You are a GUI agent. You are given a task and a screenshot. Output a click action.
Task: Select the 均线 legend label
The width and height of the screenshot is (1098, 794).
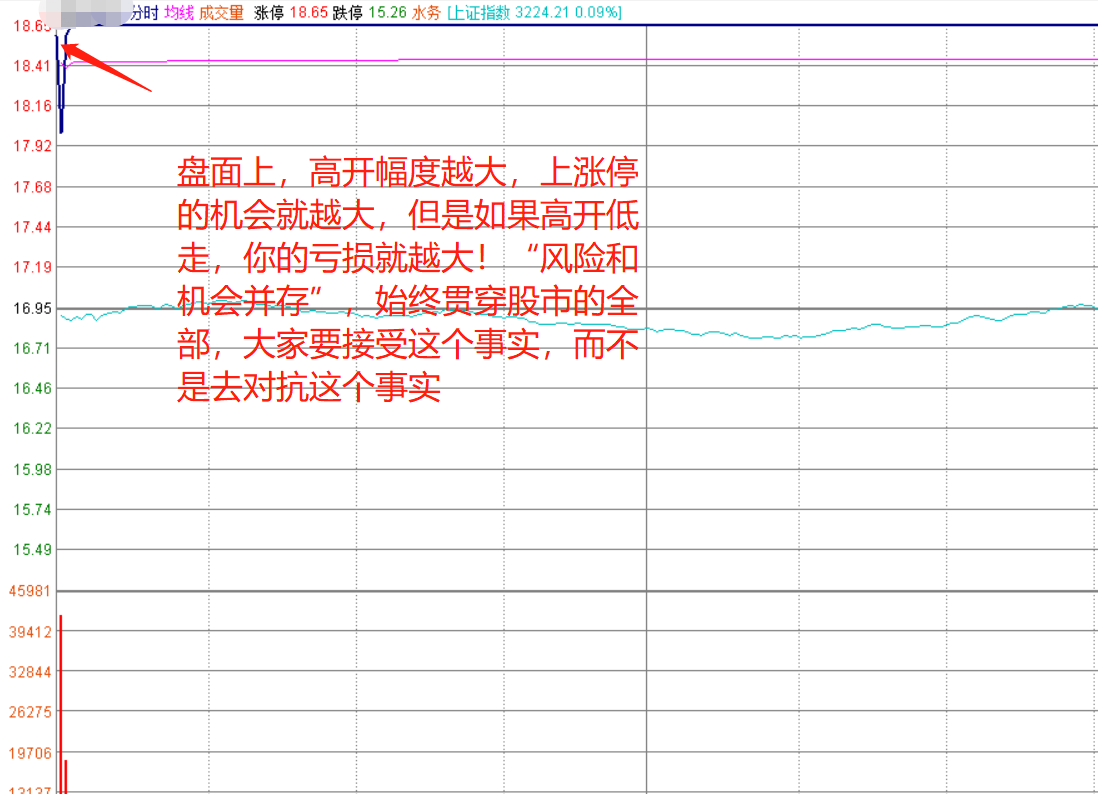179,13
